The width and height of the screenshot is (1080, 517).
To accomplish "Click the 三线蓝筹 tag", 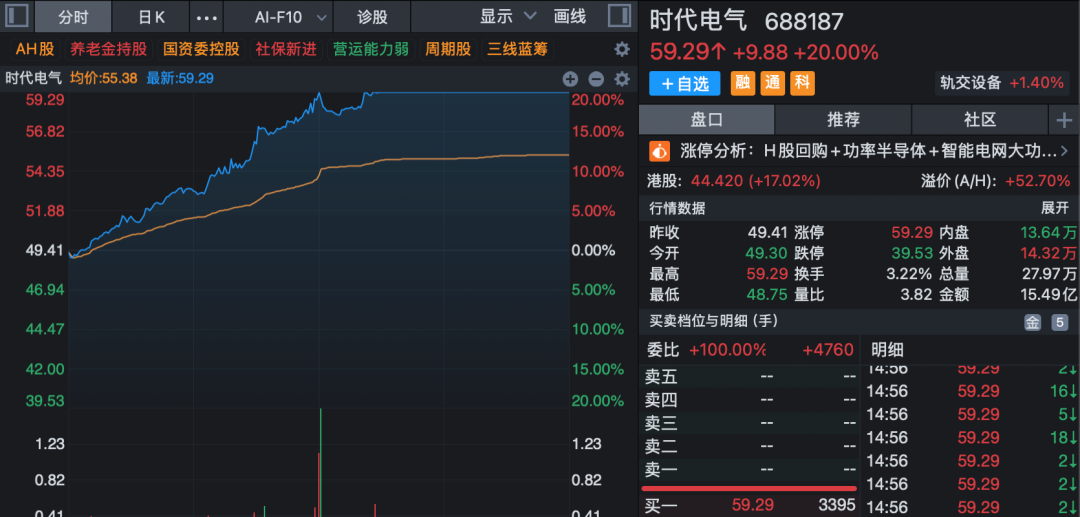I will [x=518, y=50].
